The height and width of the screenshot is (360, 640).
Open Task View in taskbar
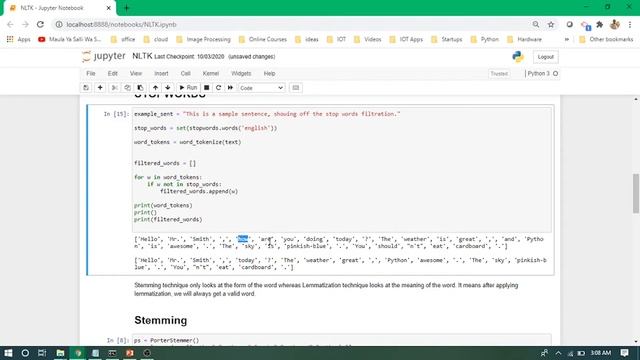42,353
